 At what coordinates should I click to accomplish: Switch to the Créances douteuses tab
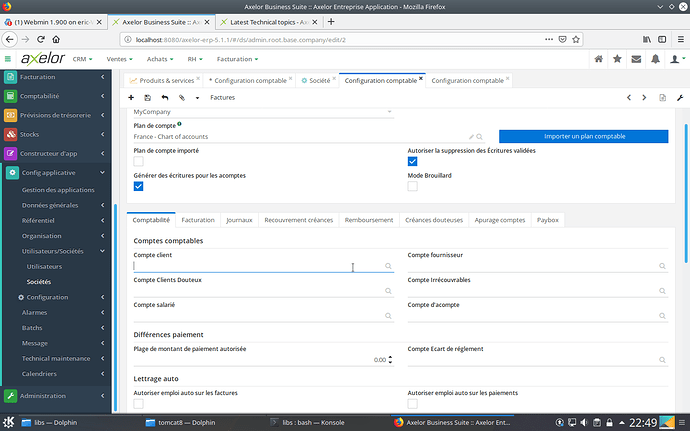tap(434, 220)
